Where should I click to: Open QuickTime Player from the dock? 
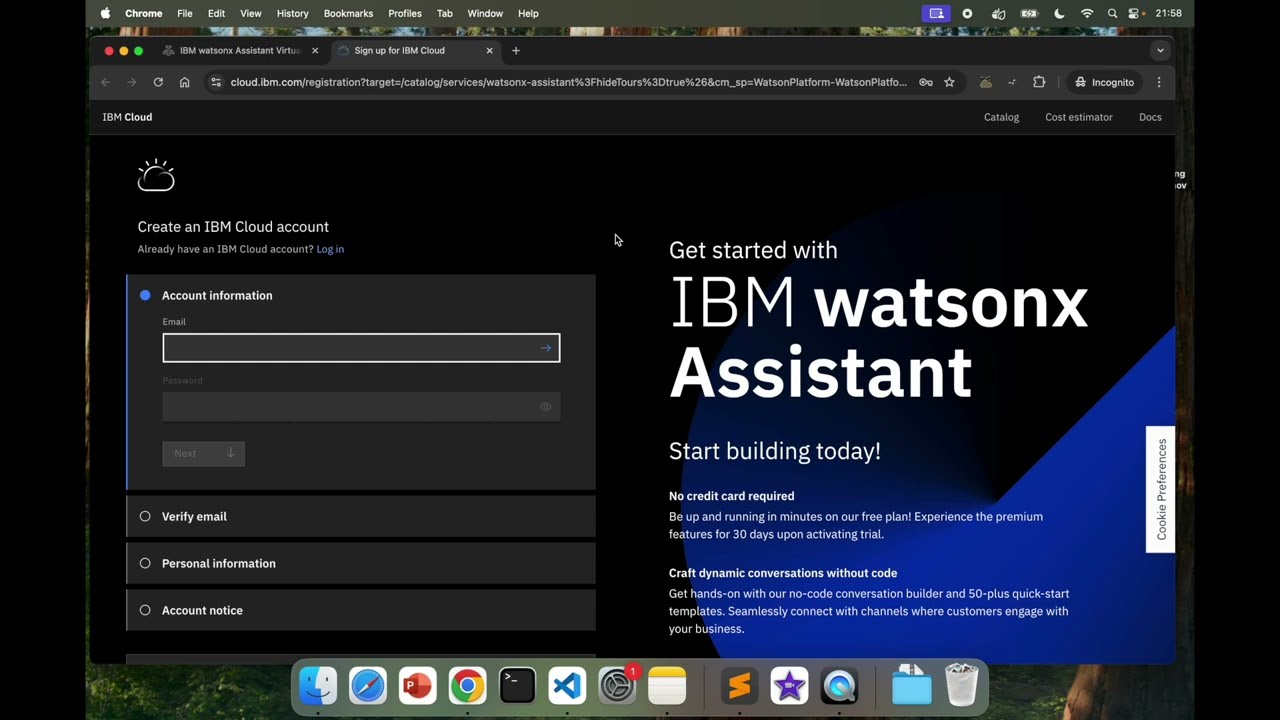point(839,686)
